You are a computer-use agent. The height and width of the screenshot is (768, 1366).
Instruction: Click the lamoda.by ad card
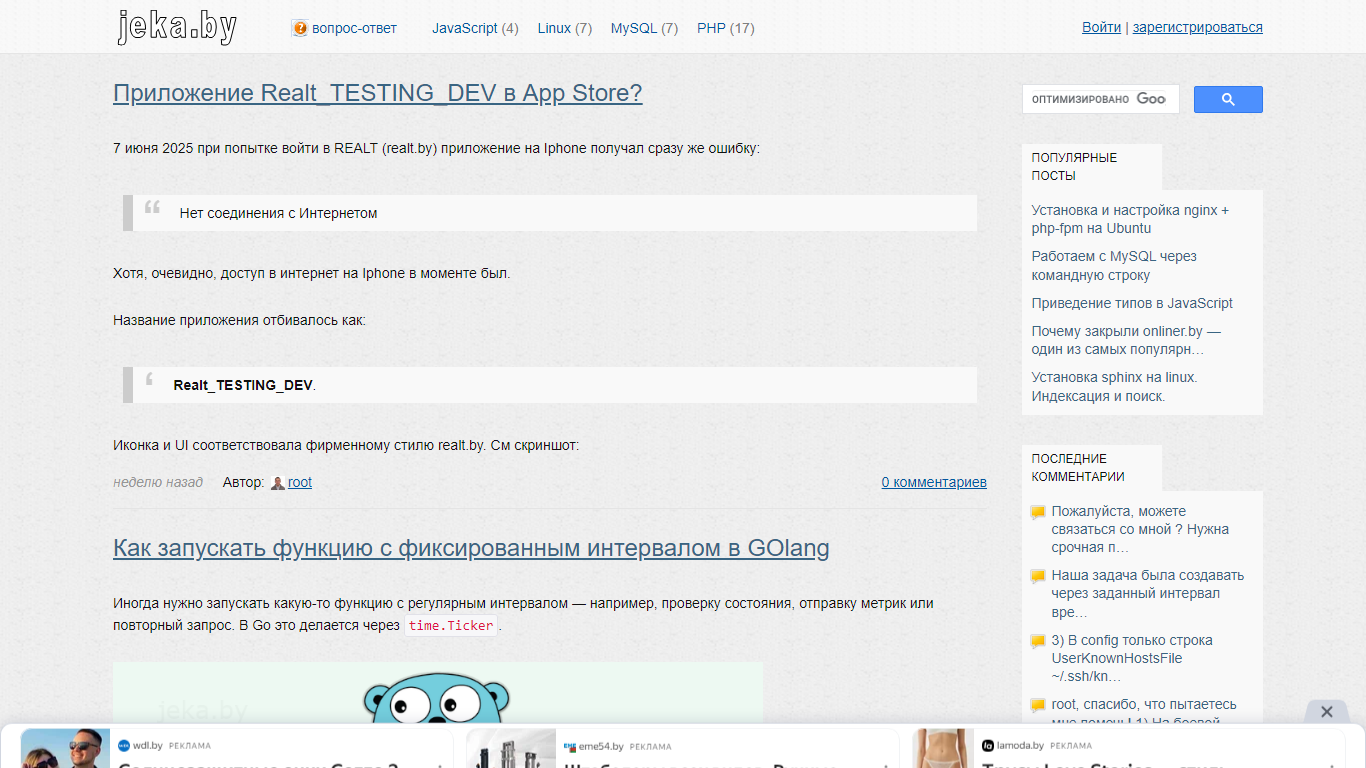click(x=1128, y=748)
